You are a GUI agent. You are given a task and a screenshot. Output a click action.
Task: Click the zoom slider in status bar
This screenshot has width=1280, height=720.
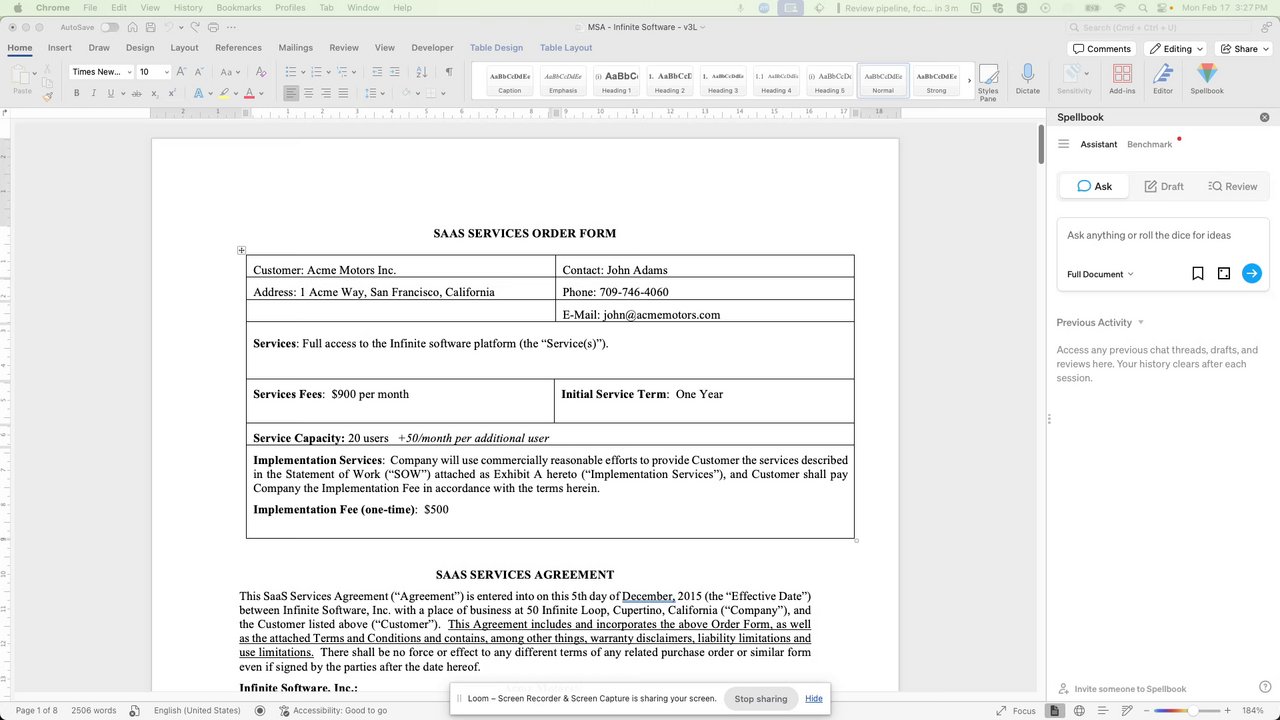click(x=1189, y=710)
